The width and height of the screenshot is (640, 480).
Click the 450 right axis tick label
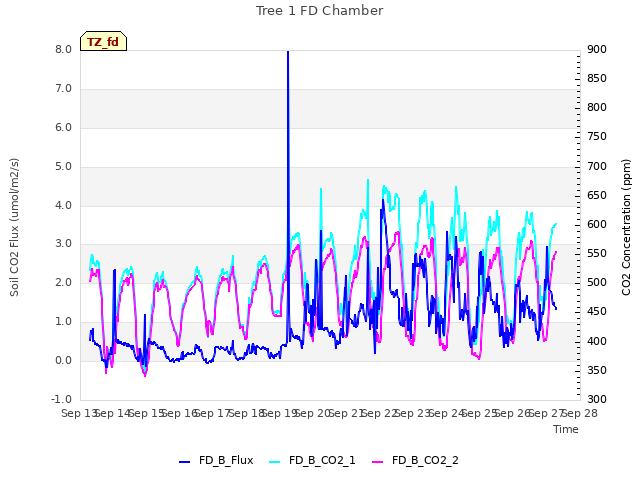597,311
